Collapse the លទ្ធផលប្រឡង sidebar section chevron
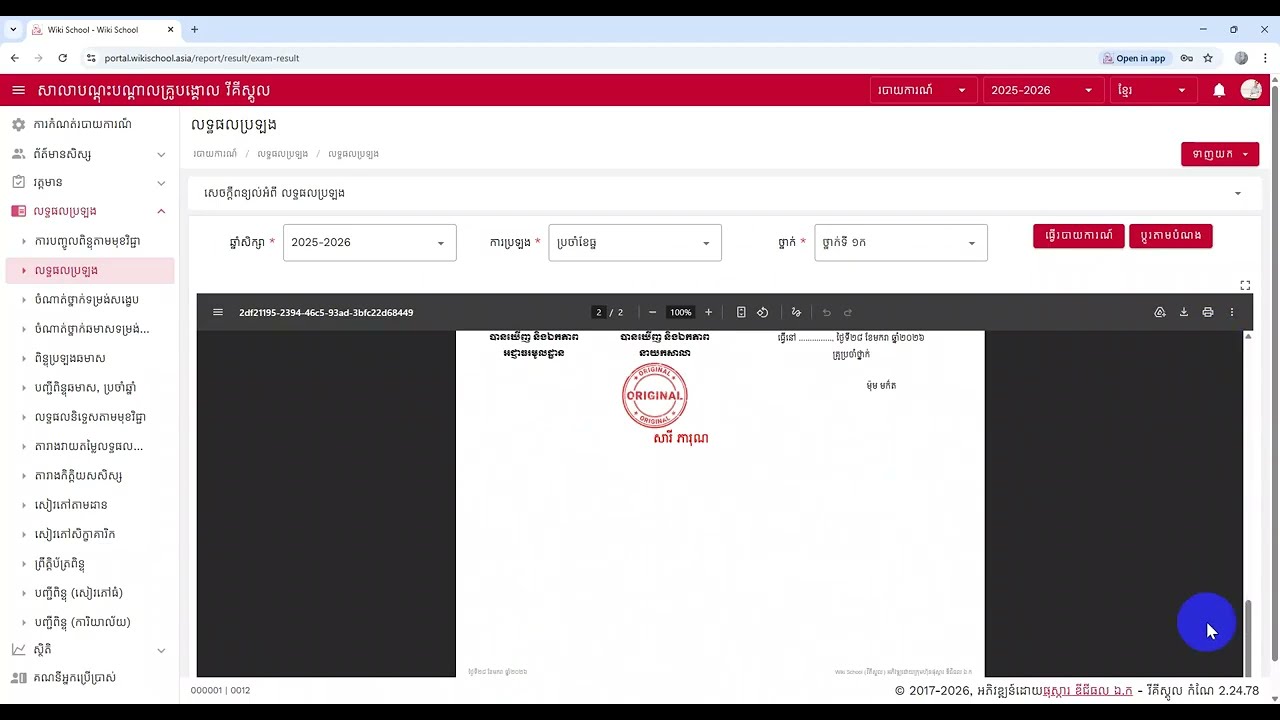The width and height of the screenshot is (1280, 720). pyautogui.click(x=161, y=211)
